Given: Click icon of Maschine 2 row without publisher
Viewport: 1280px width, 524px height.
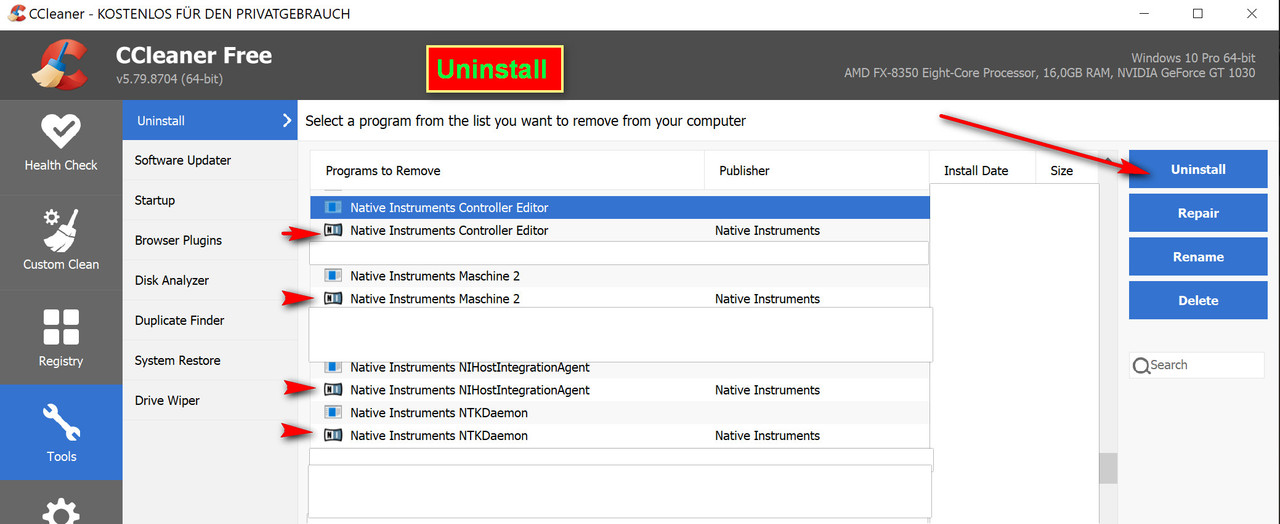Looking at the screenshot, I should pos(333,276).
